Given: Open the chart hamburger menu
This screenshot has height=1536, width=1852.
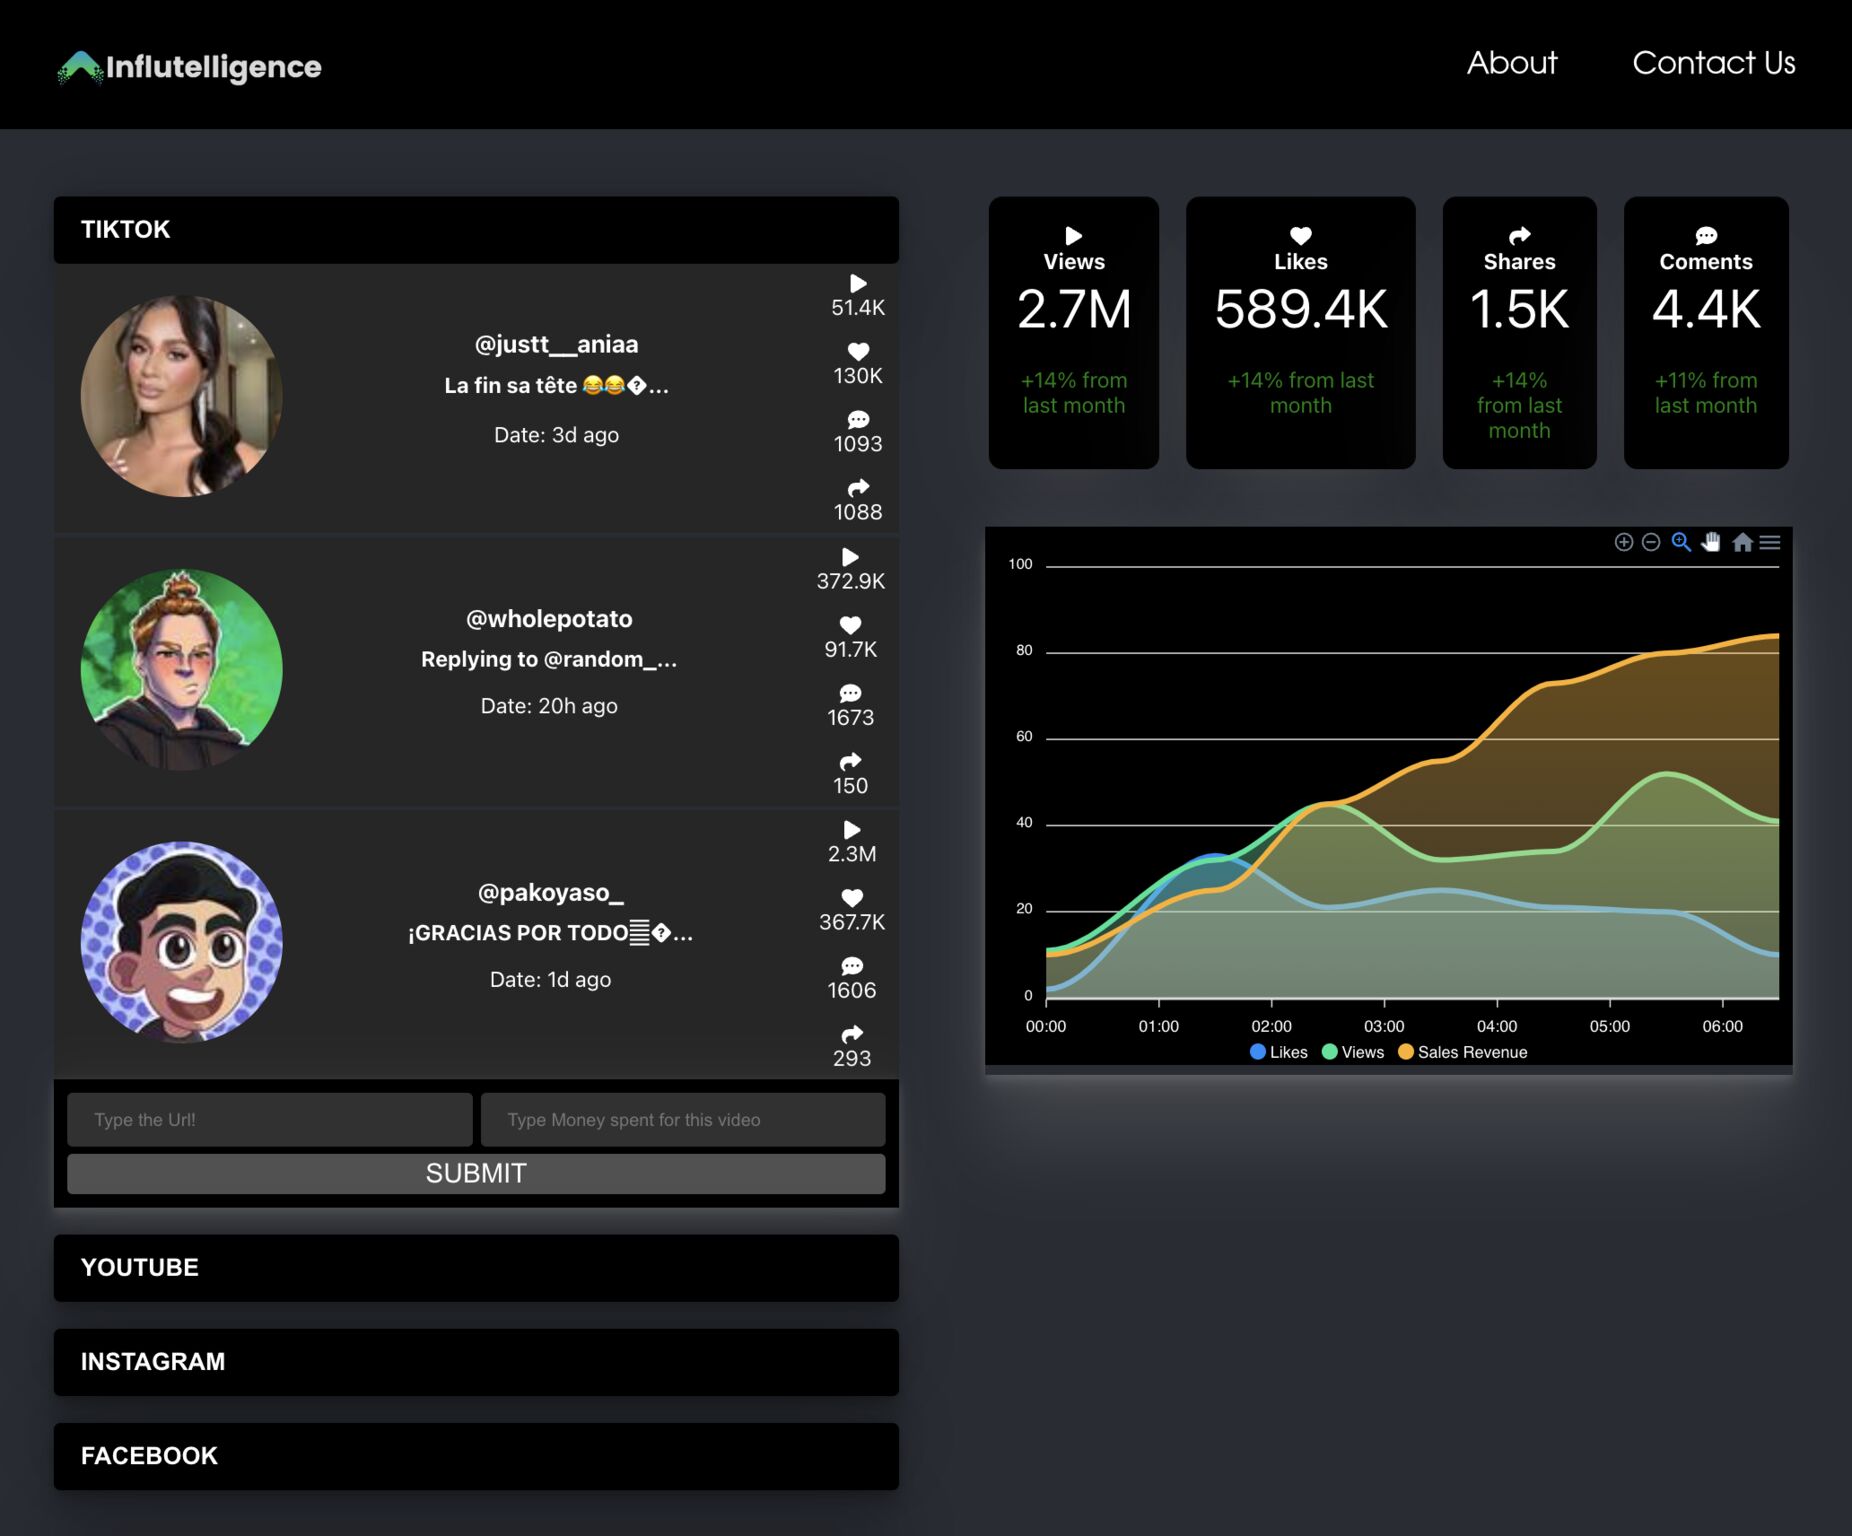Looking at the screenshot, I should (x=1770, y=542).
